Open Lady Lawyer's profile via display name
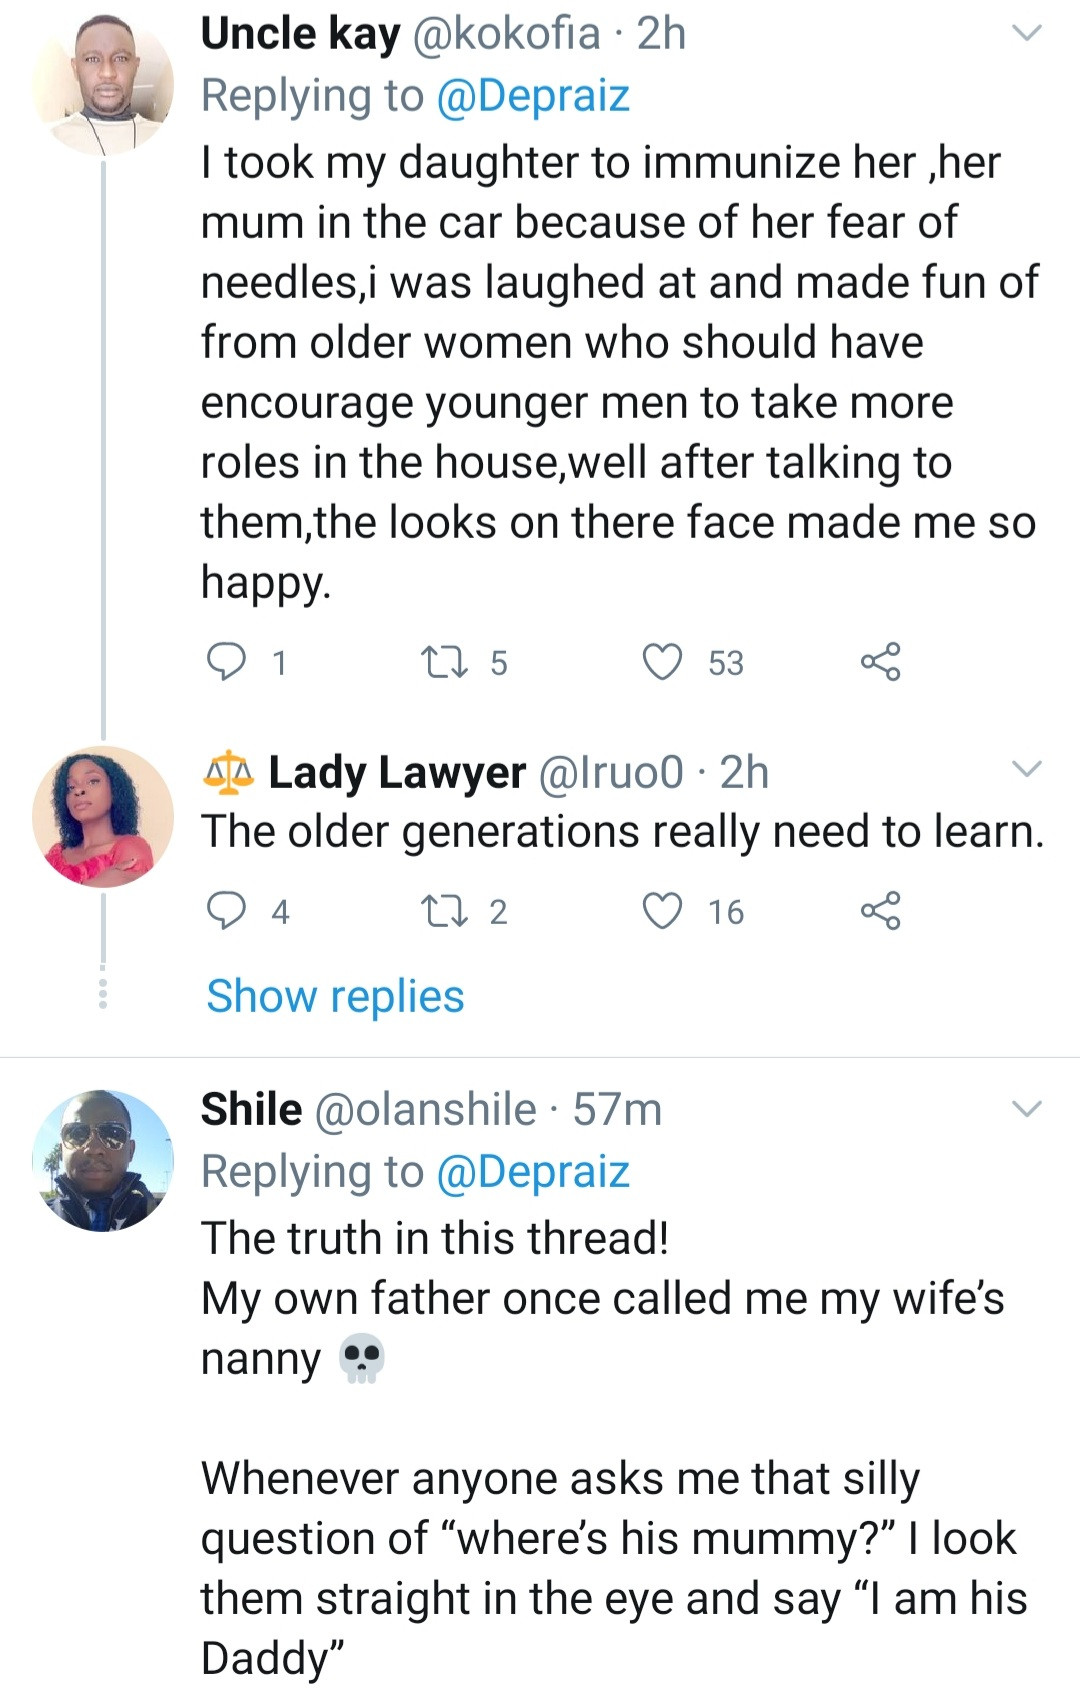The height and width of the screenshot is (1688, 1080). point(396,772)
